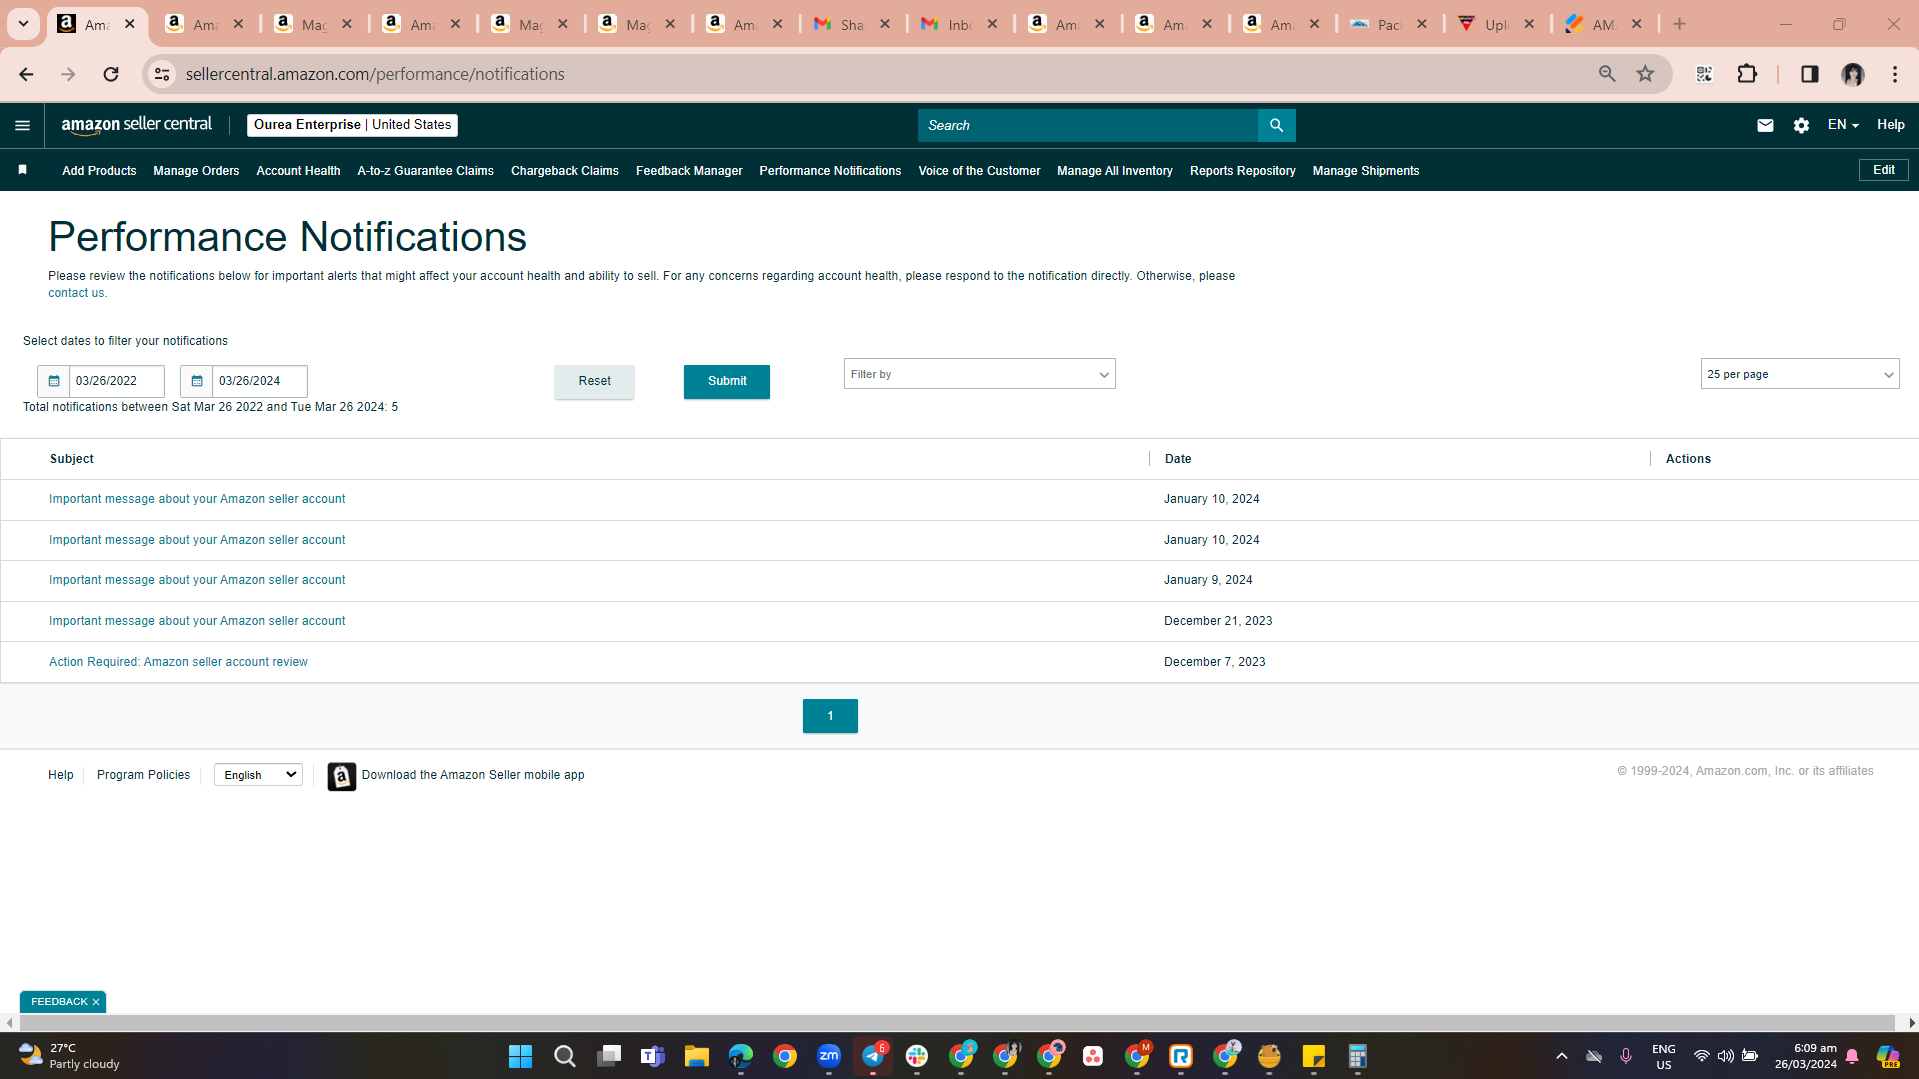Show hidden system tray icons
1919x1079 pixels.
pyautogui.click(x=1561, y=1056)
